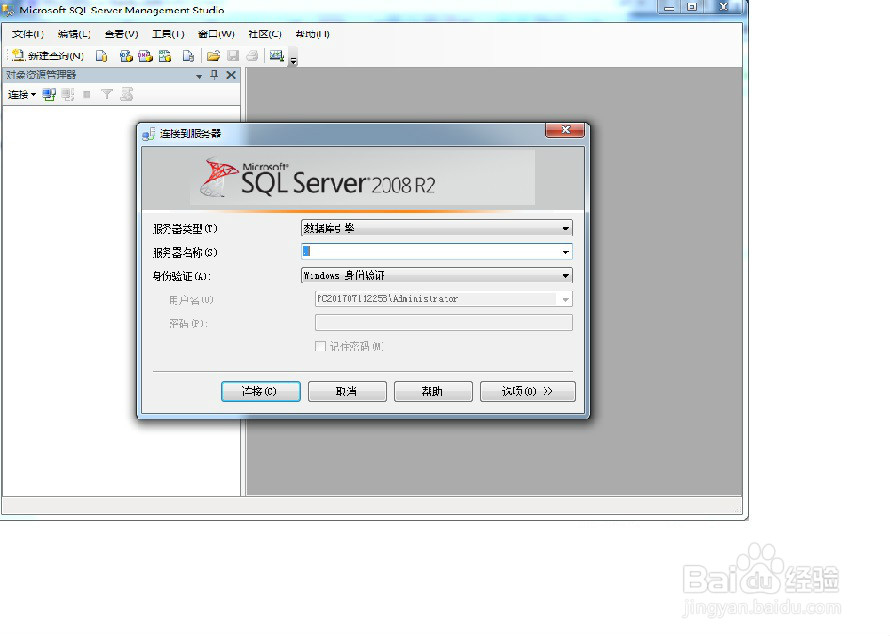Toggle auto-hide pin on Object Explorer
The image size is (890, 638).
tap(214, 75)
